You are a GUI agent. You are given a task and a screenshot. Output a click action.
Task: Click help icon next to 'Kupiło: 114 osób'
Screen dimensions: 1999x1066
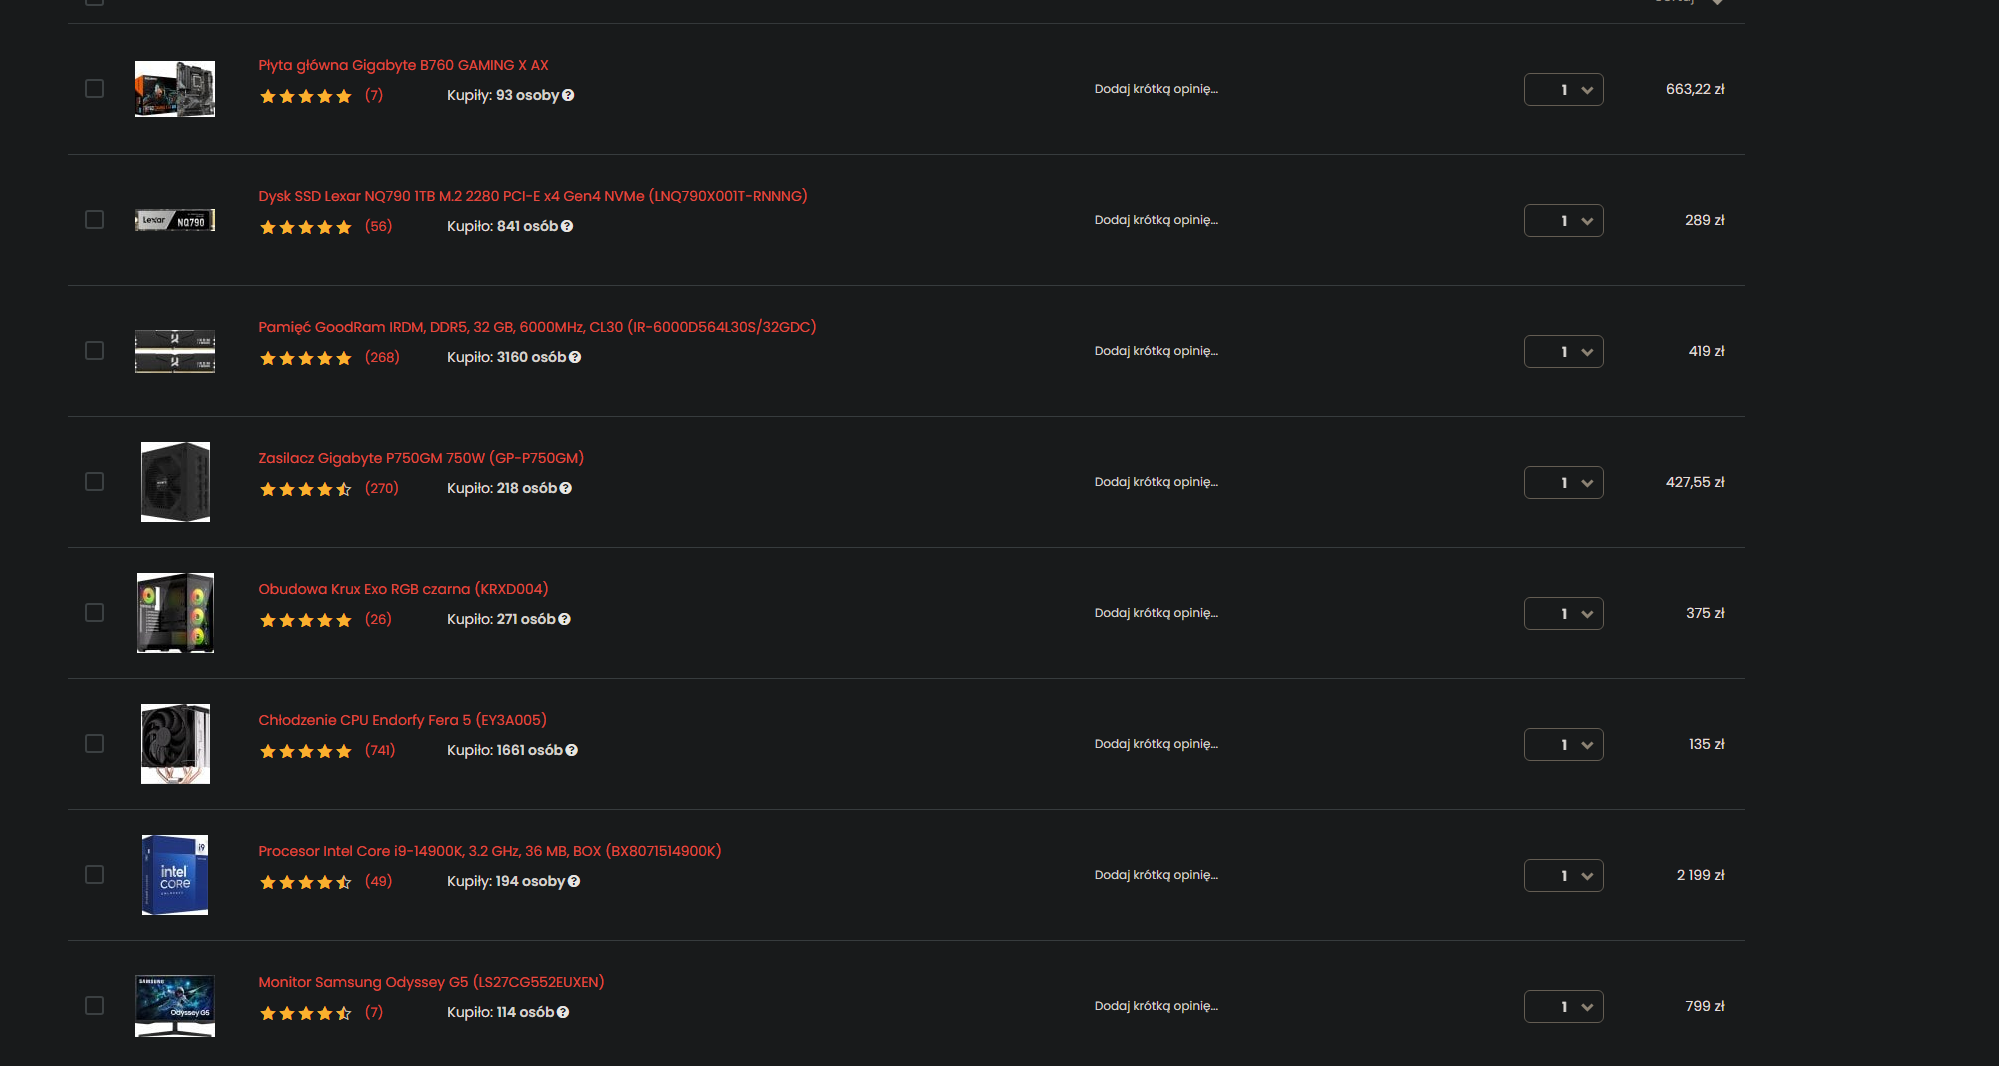click(x=563, y=1012)
